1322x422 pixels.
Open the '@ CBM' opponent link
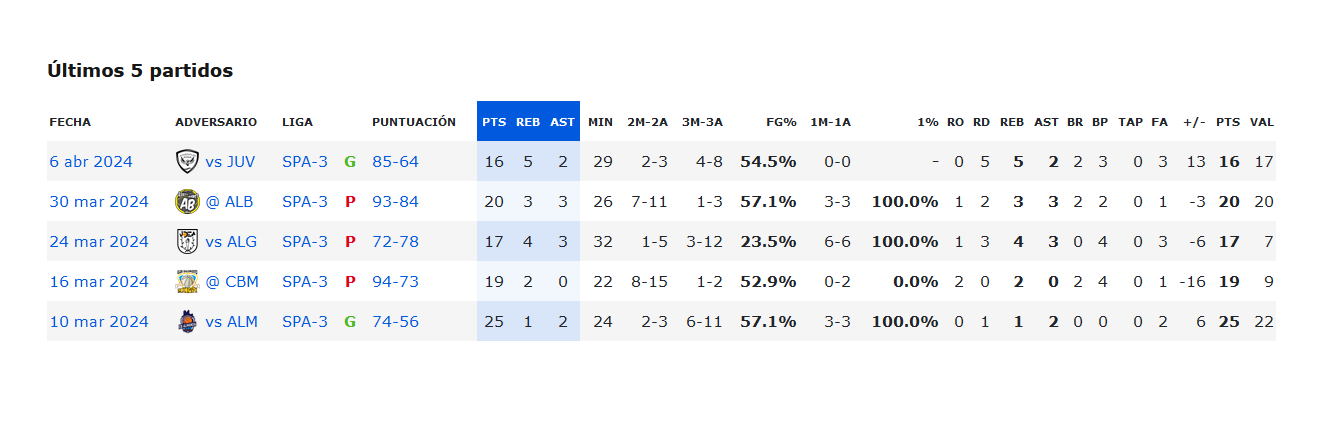(232, 282)
